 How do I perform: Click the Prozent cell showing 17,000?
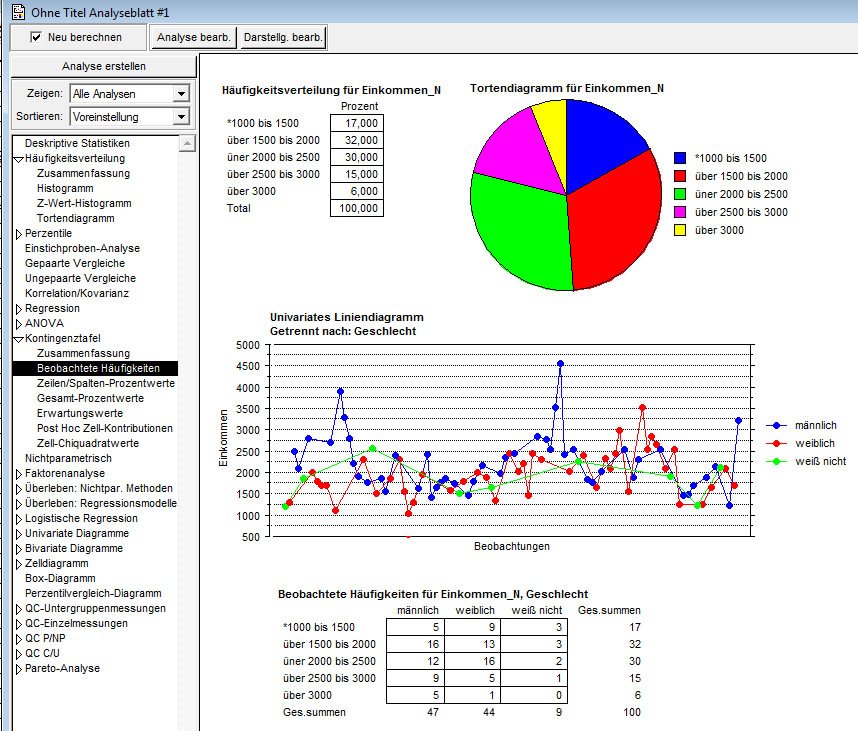click(x=357, y=123)
